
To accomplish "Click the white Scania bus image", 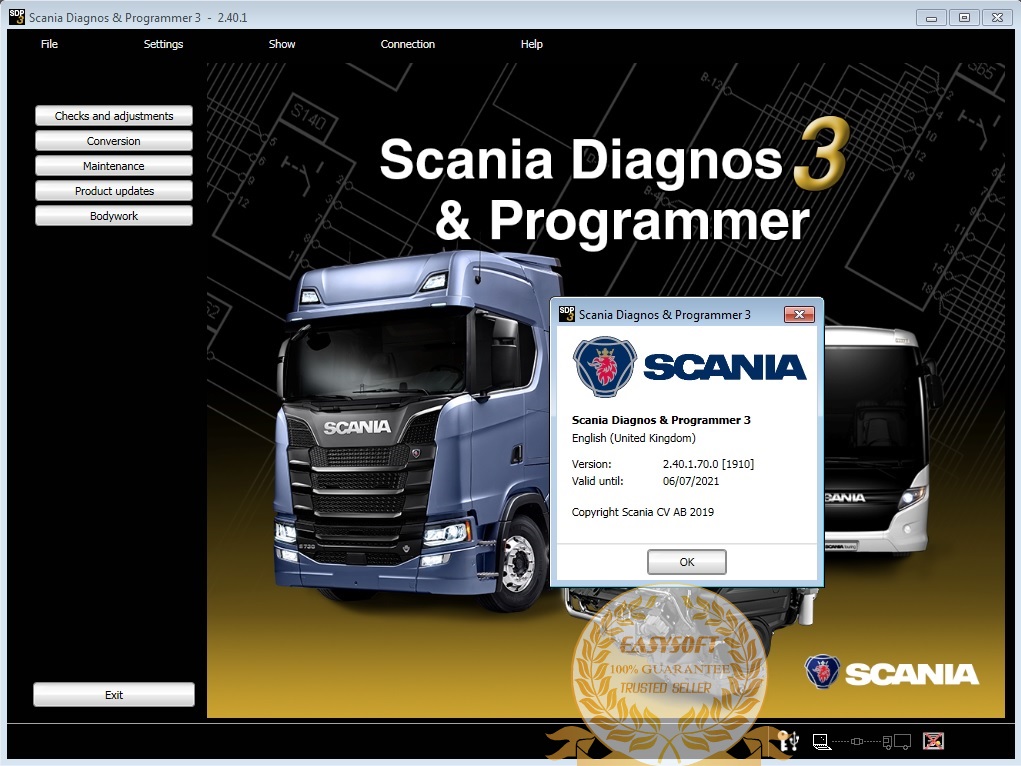I will pyautogui.click(x=876, y=443).
